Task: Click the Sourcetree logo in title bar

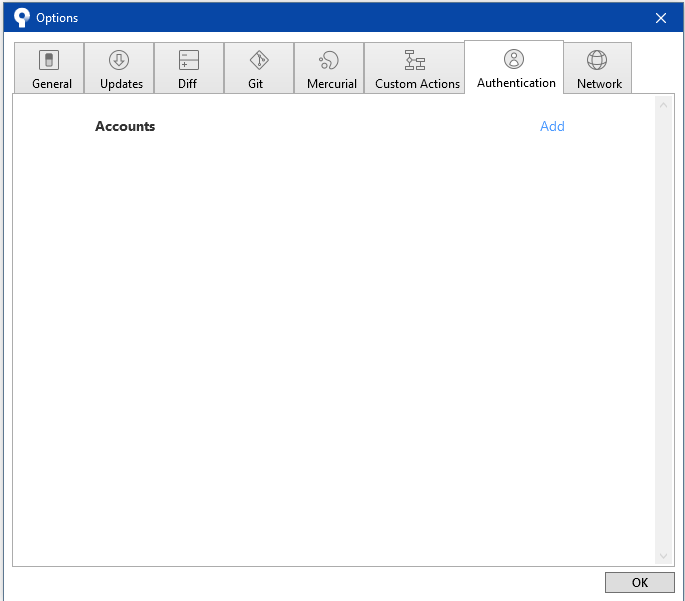Action: click(x=21, y=17)
